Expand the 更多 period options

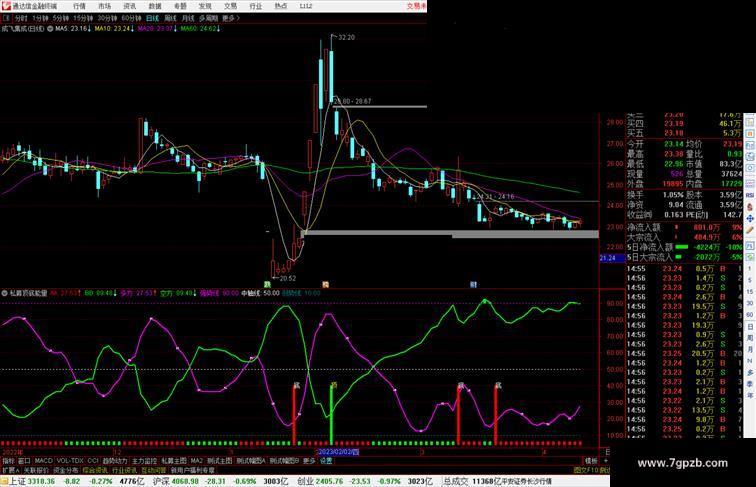[x=230, y=18]
